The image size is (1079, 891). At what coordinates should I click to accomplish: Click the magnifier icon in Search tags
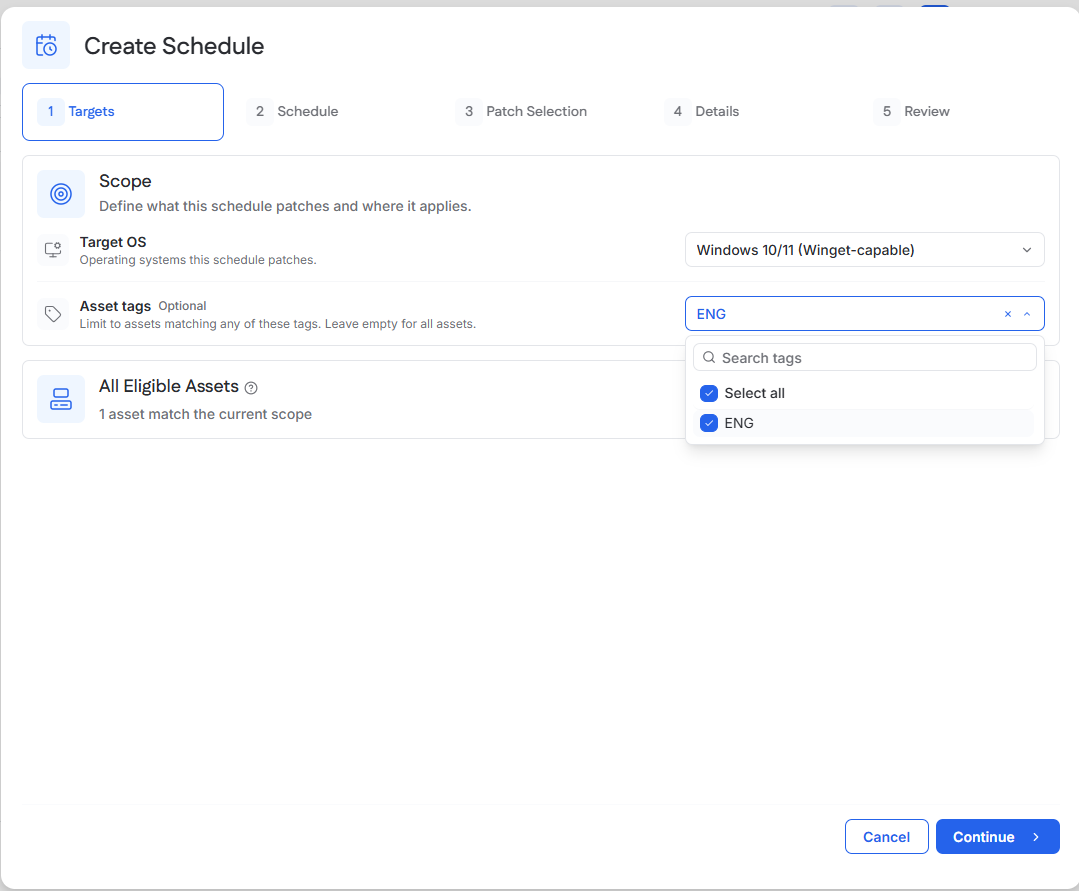pyautogui.click(x=709, y=358)
